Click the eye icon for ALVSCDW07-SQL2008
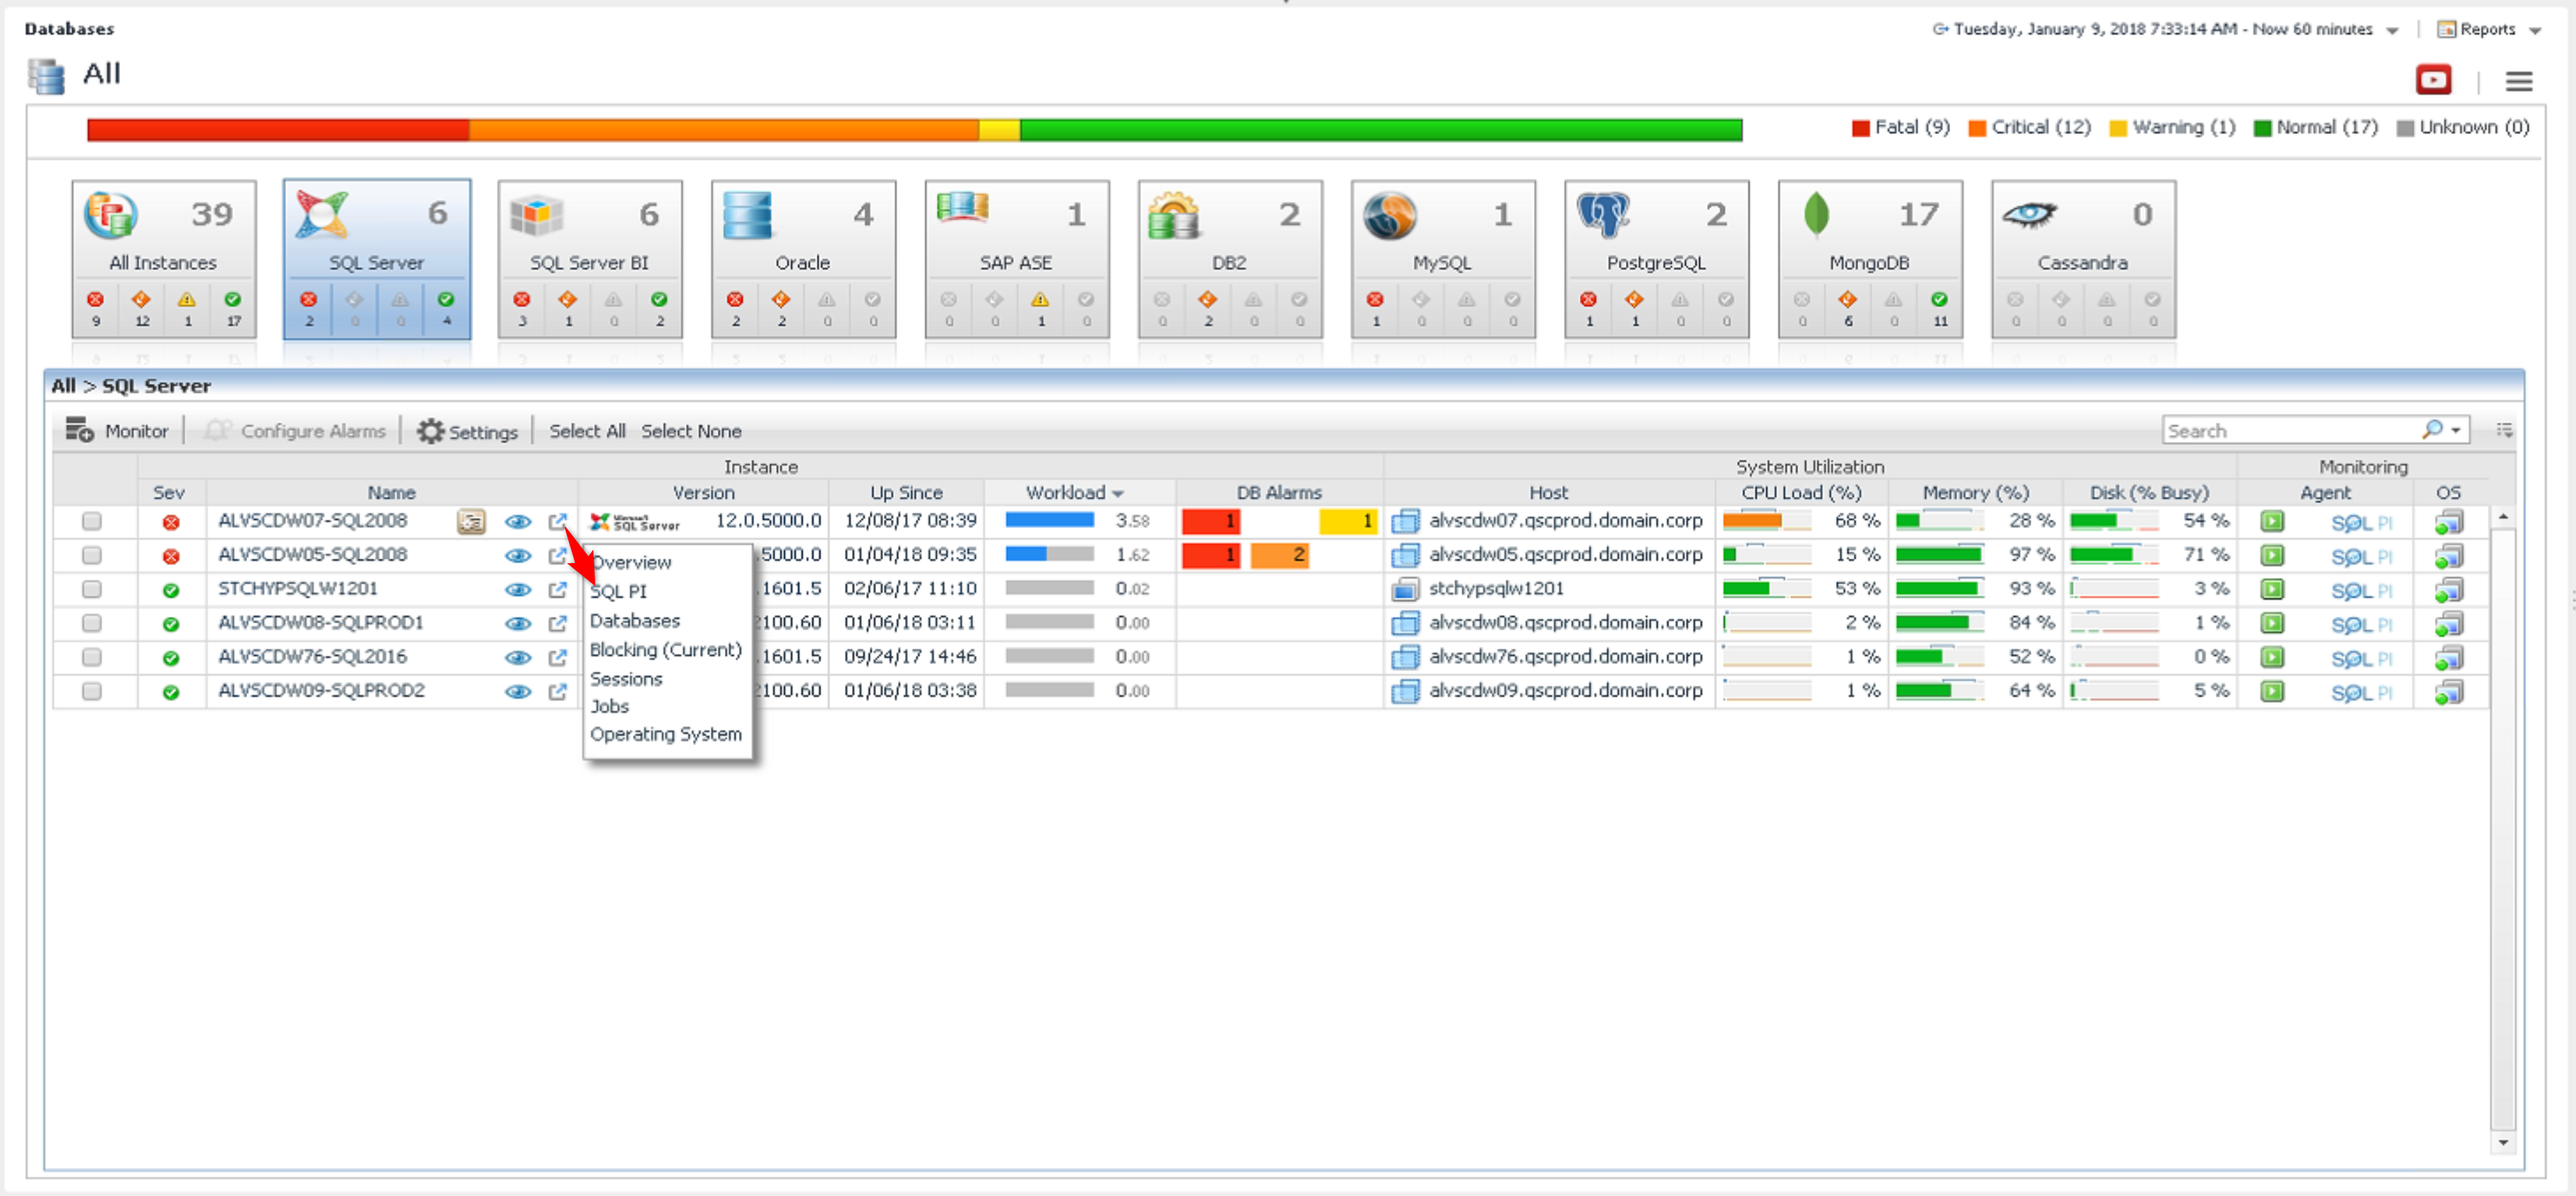 pyautogui.click(x=517, y=522)
